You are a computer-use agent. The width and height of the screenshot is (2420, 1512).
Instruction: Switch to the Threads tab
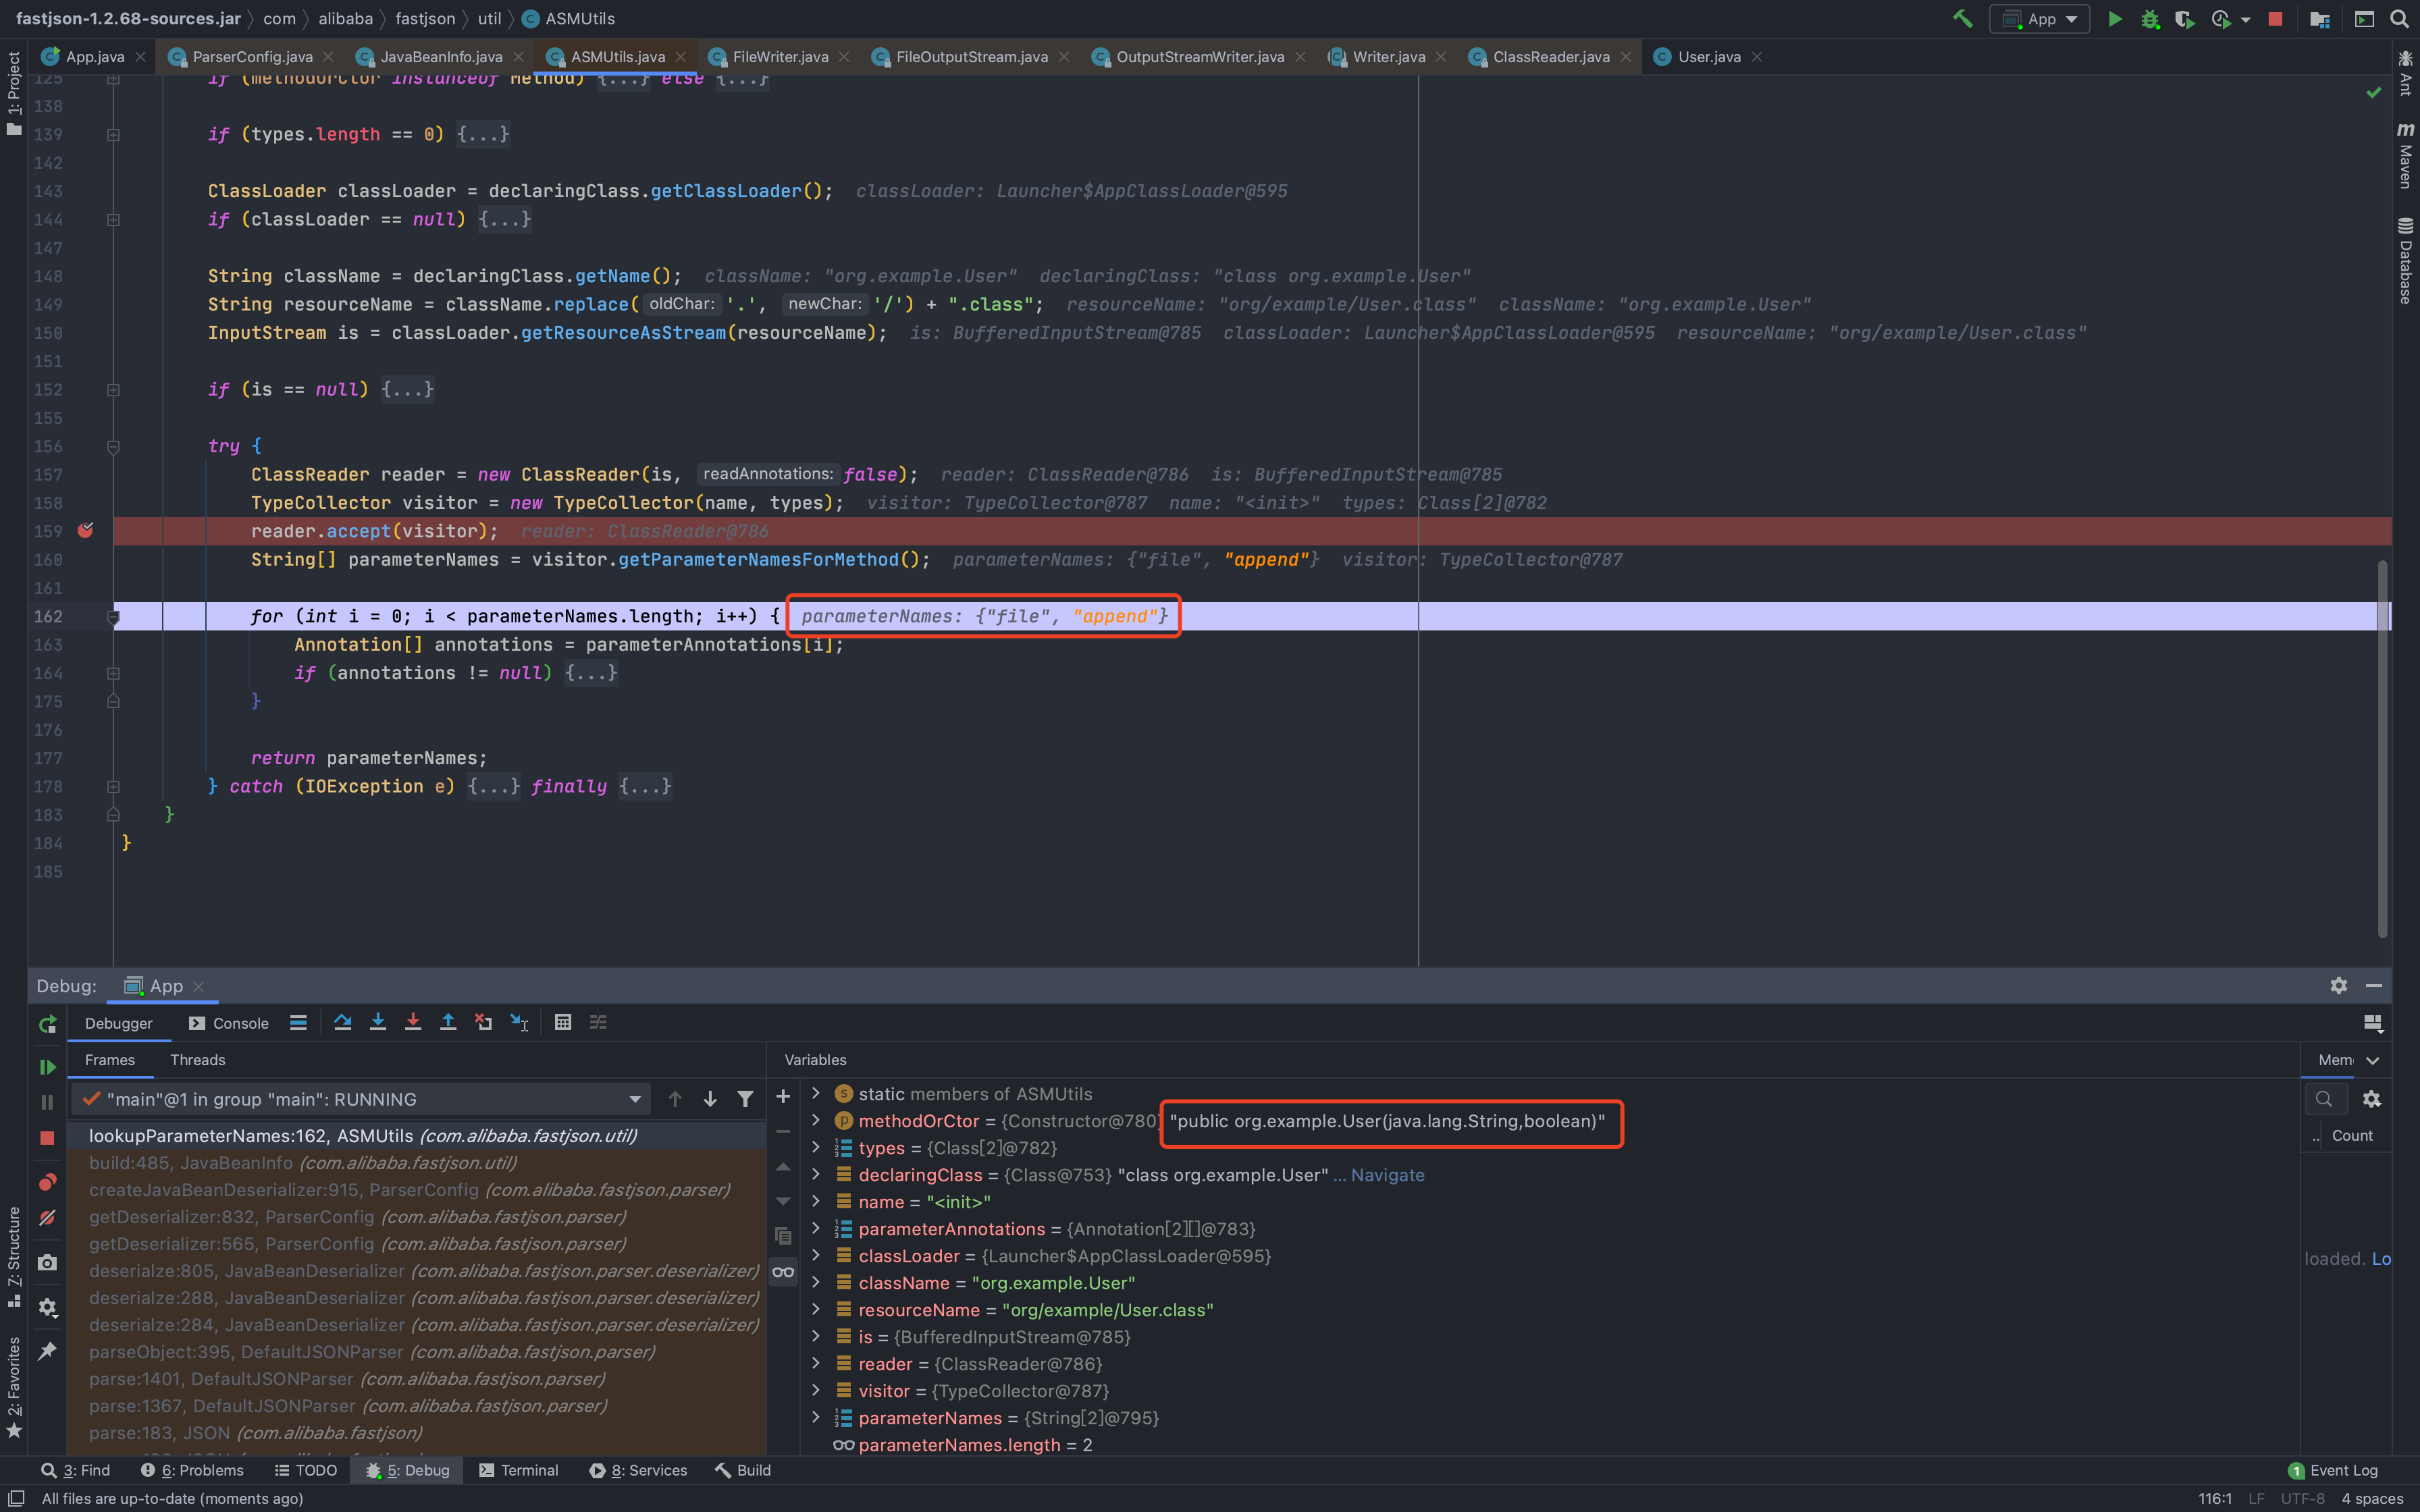pyautogui.click(x=197, y=1060)
